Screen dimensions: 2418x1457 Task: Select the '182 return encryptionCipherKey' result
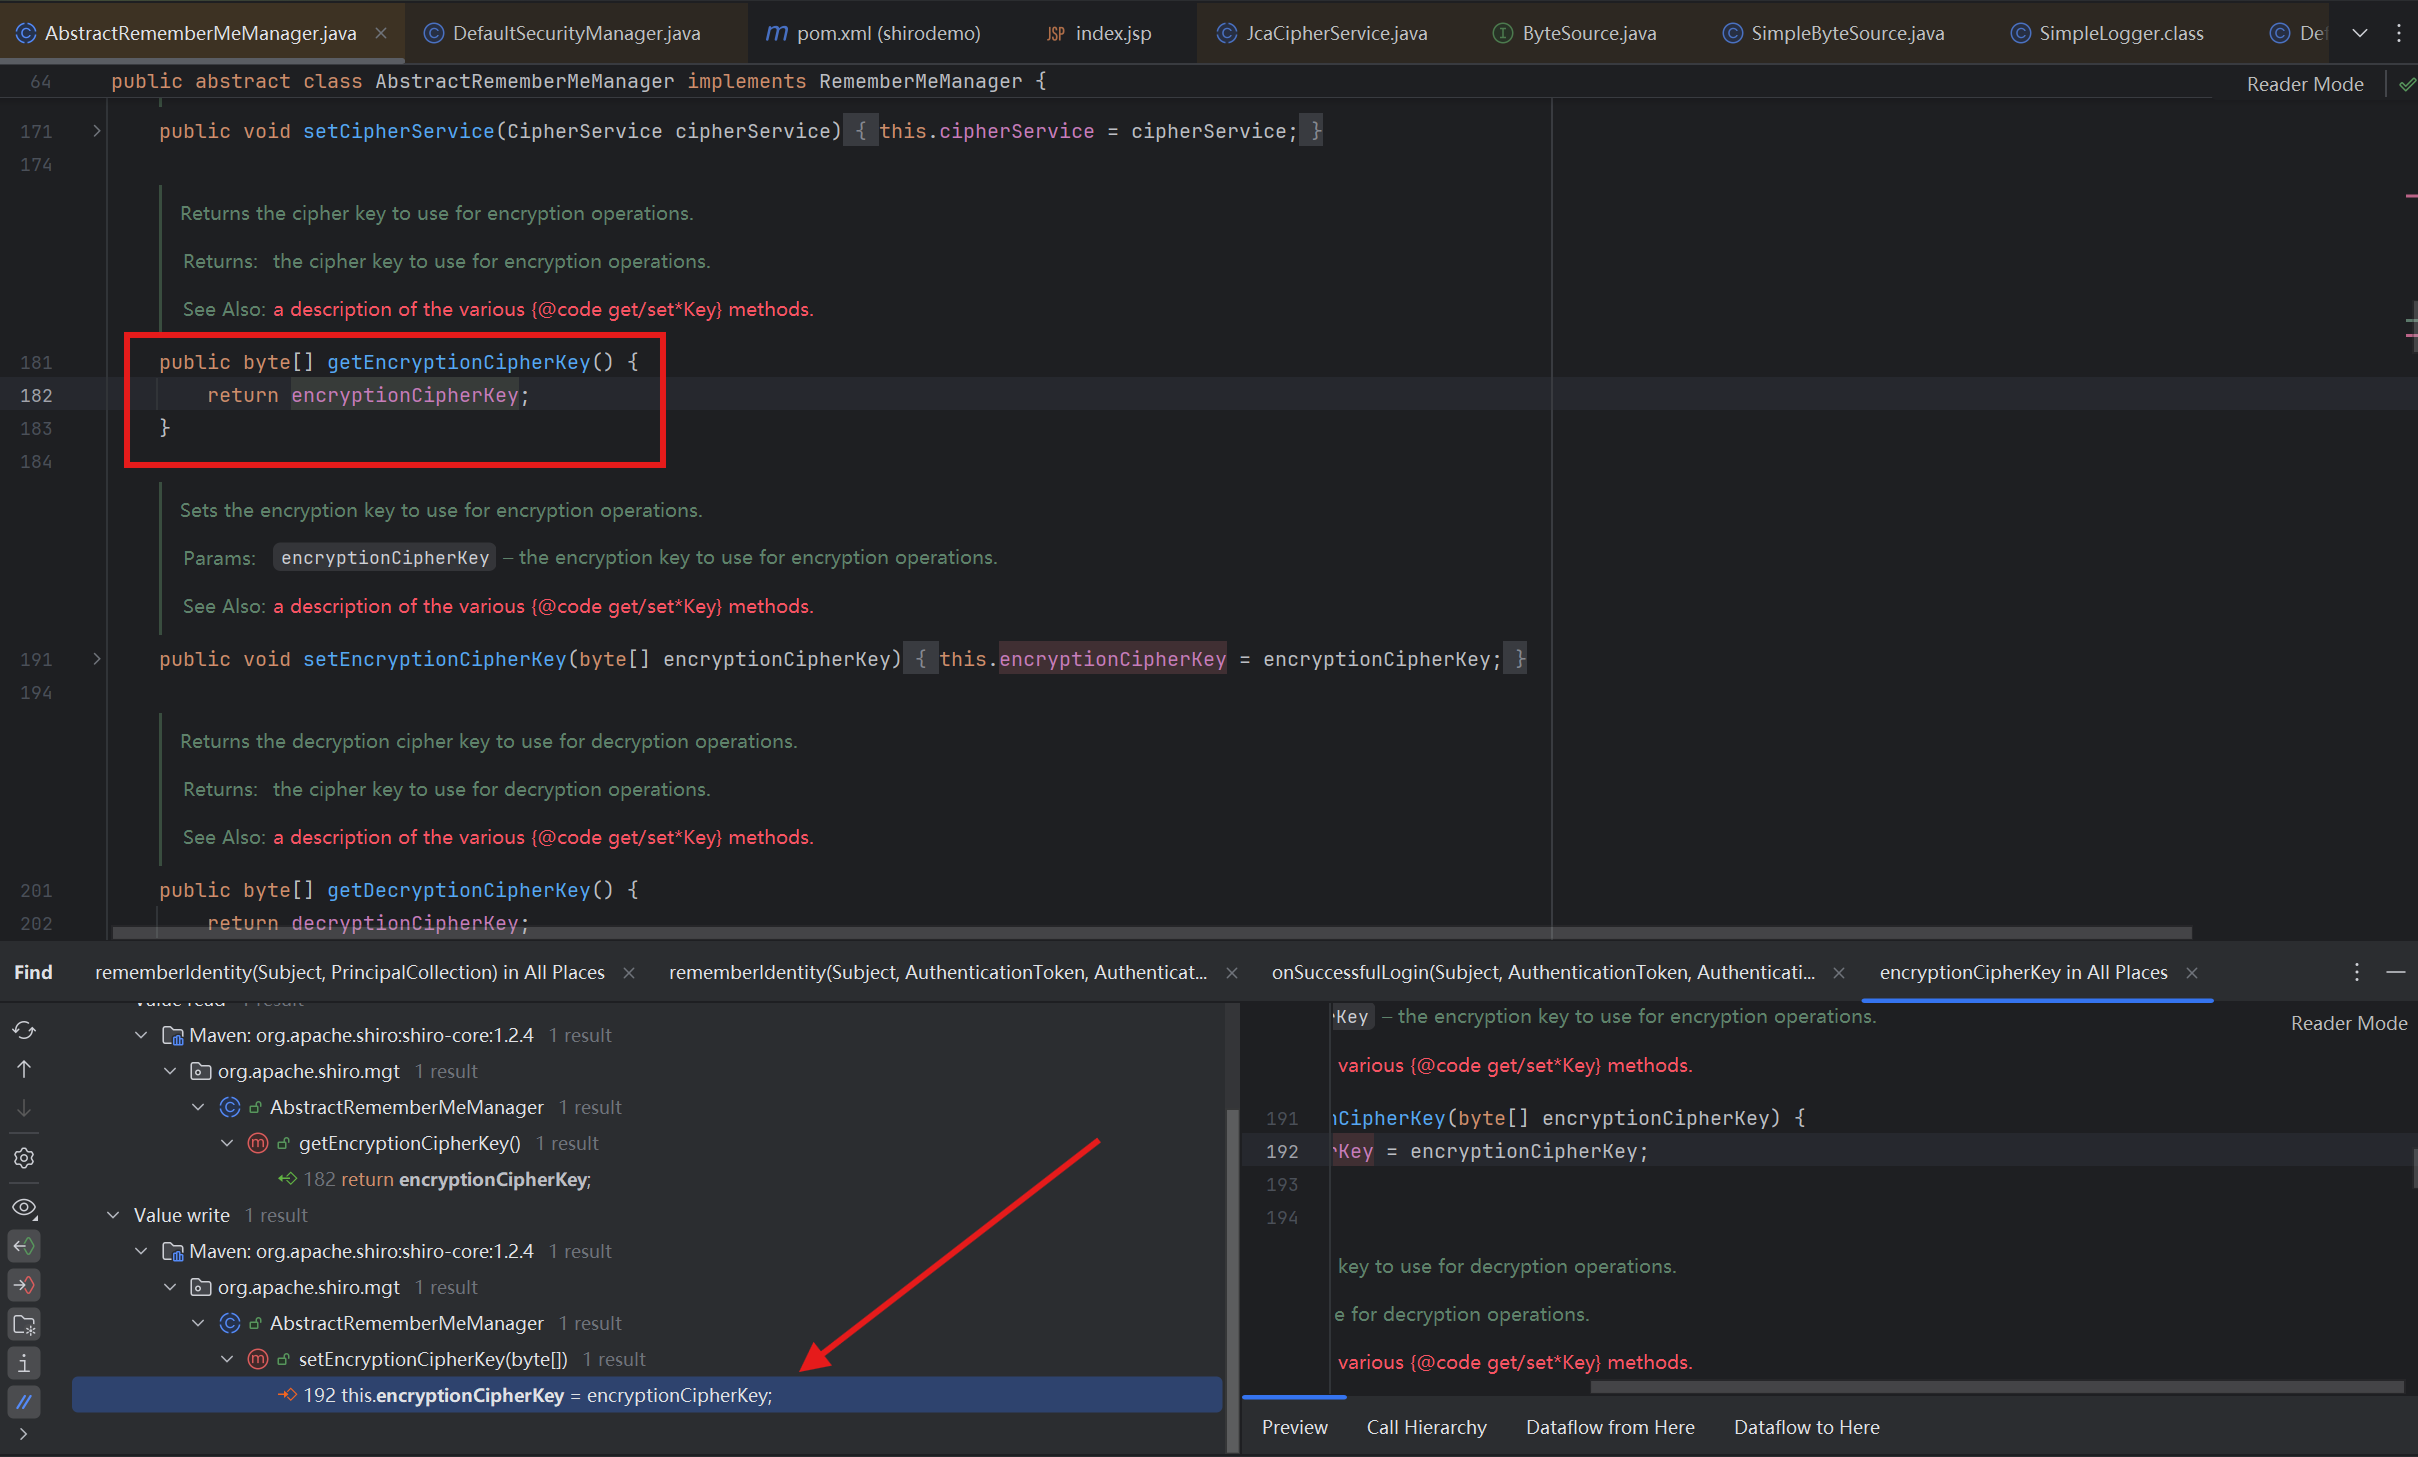point(446,1179)
